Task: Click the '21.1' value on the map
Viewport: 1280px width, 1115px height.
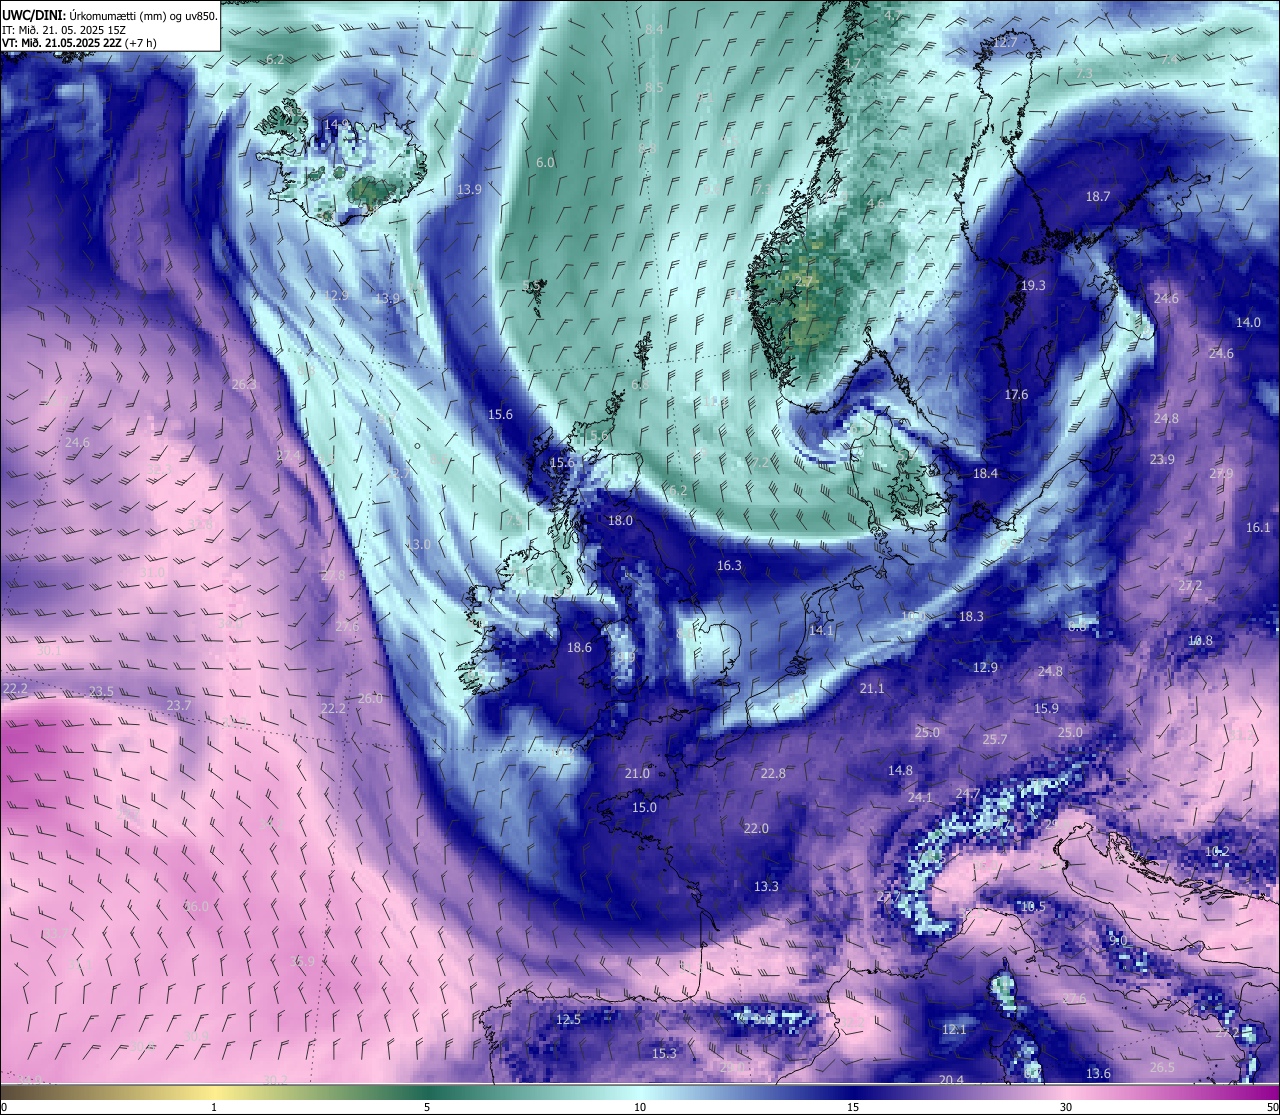Action: point(872,688)
